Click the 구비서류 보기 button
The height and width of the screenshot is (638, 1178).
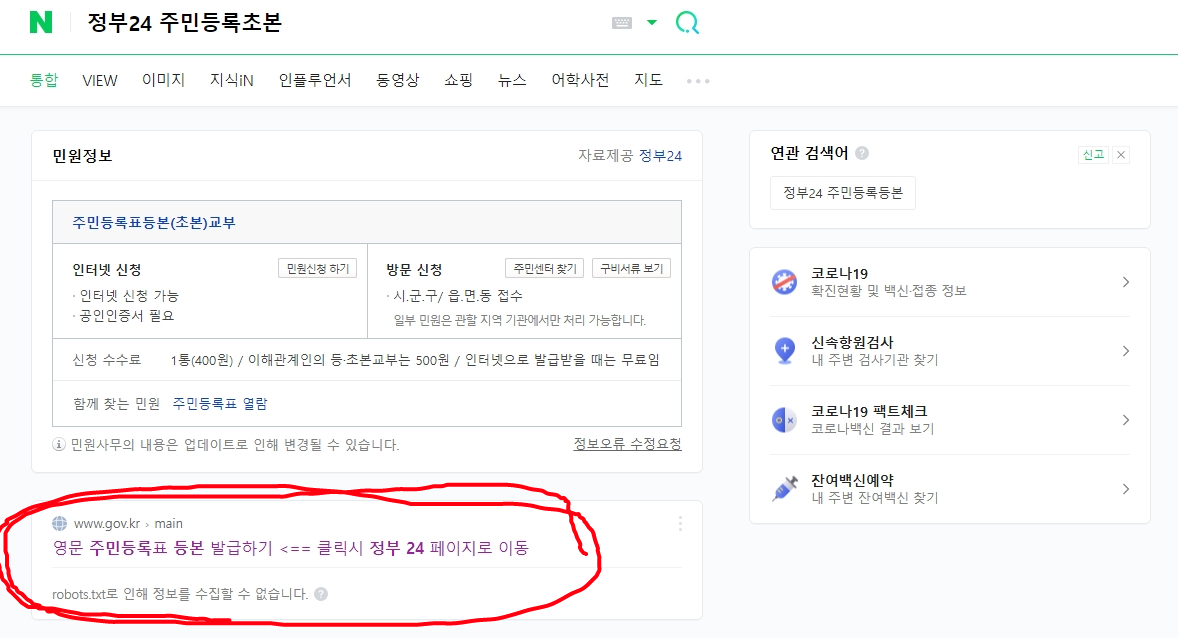pos(632,268)
